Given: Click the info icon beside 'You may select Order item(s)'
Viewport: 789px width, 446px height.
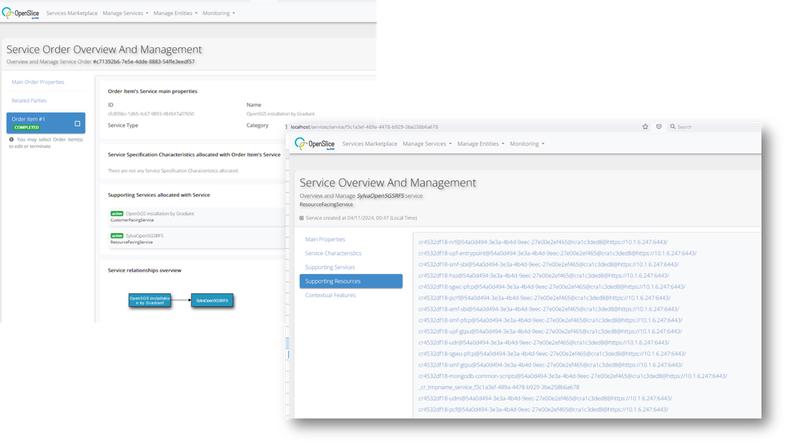Looking at the screenshot, I should tap(11, 139).
